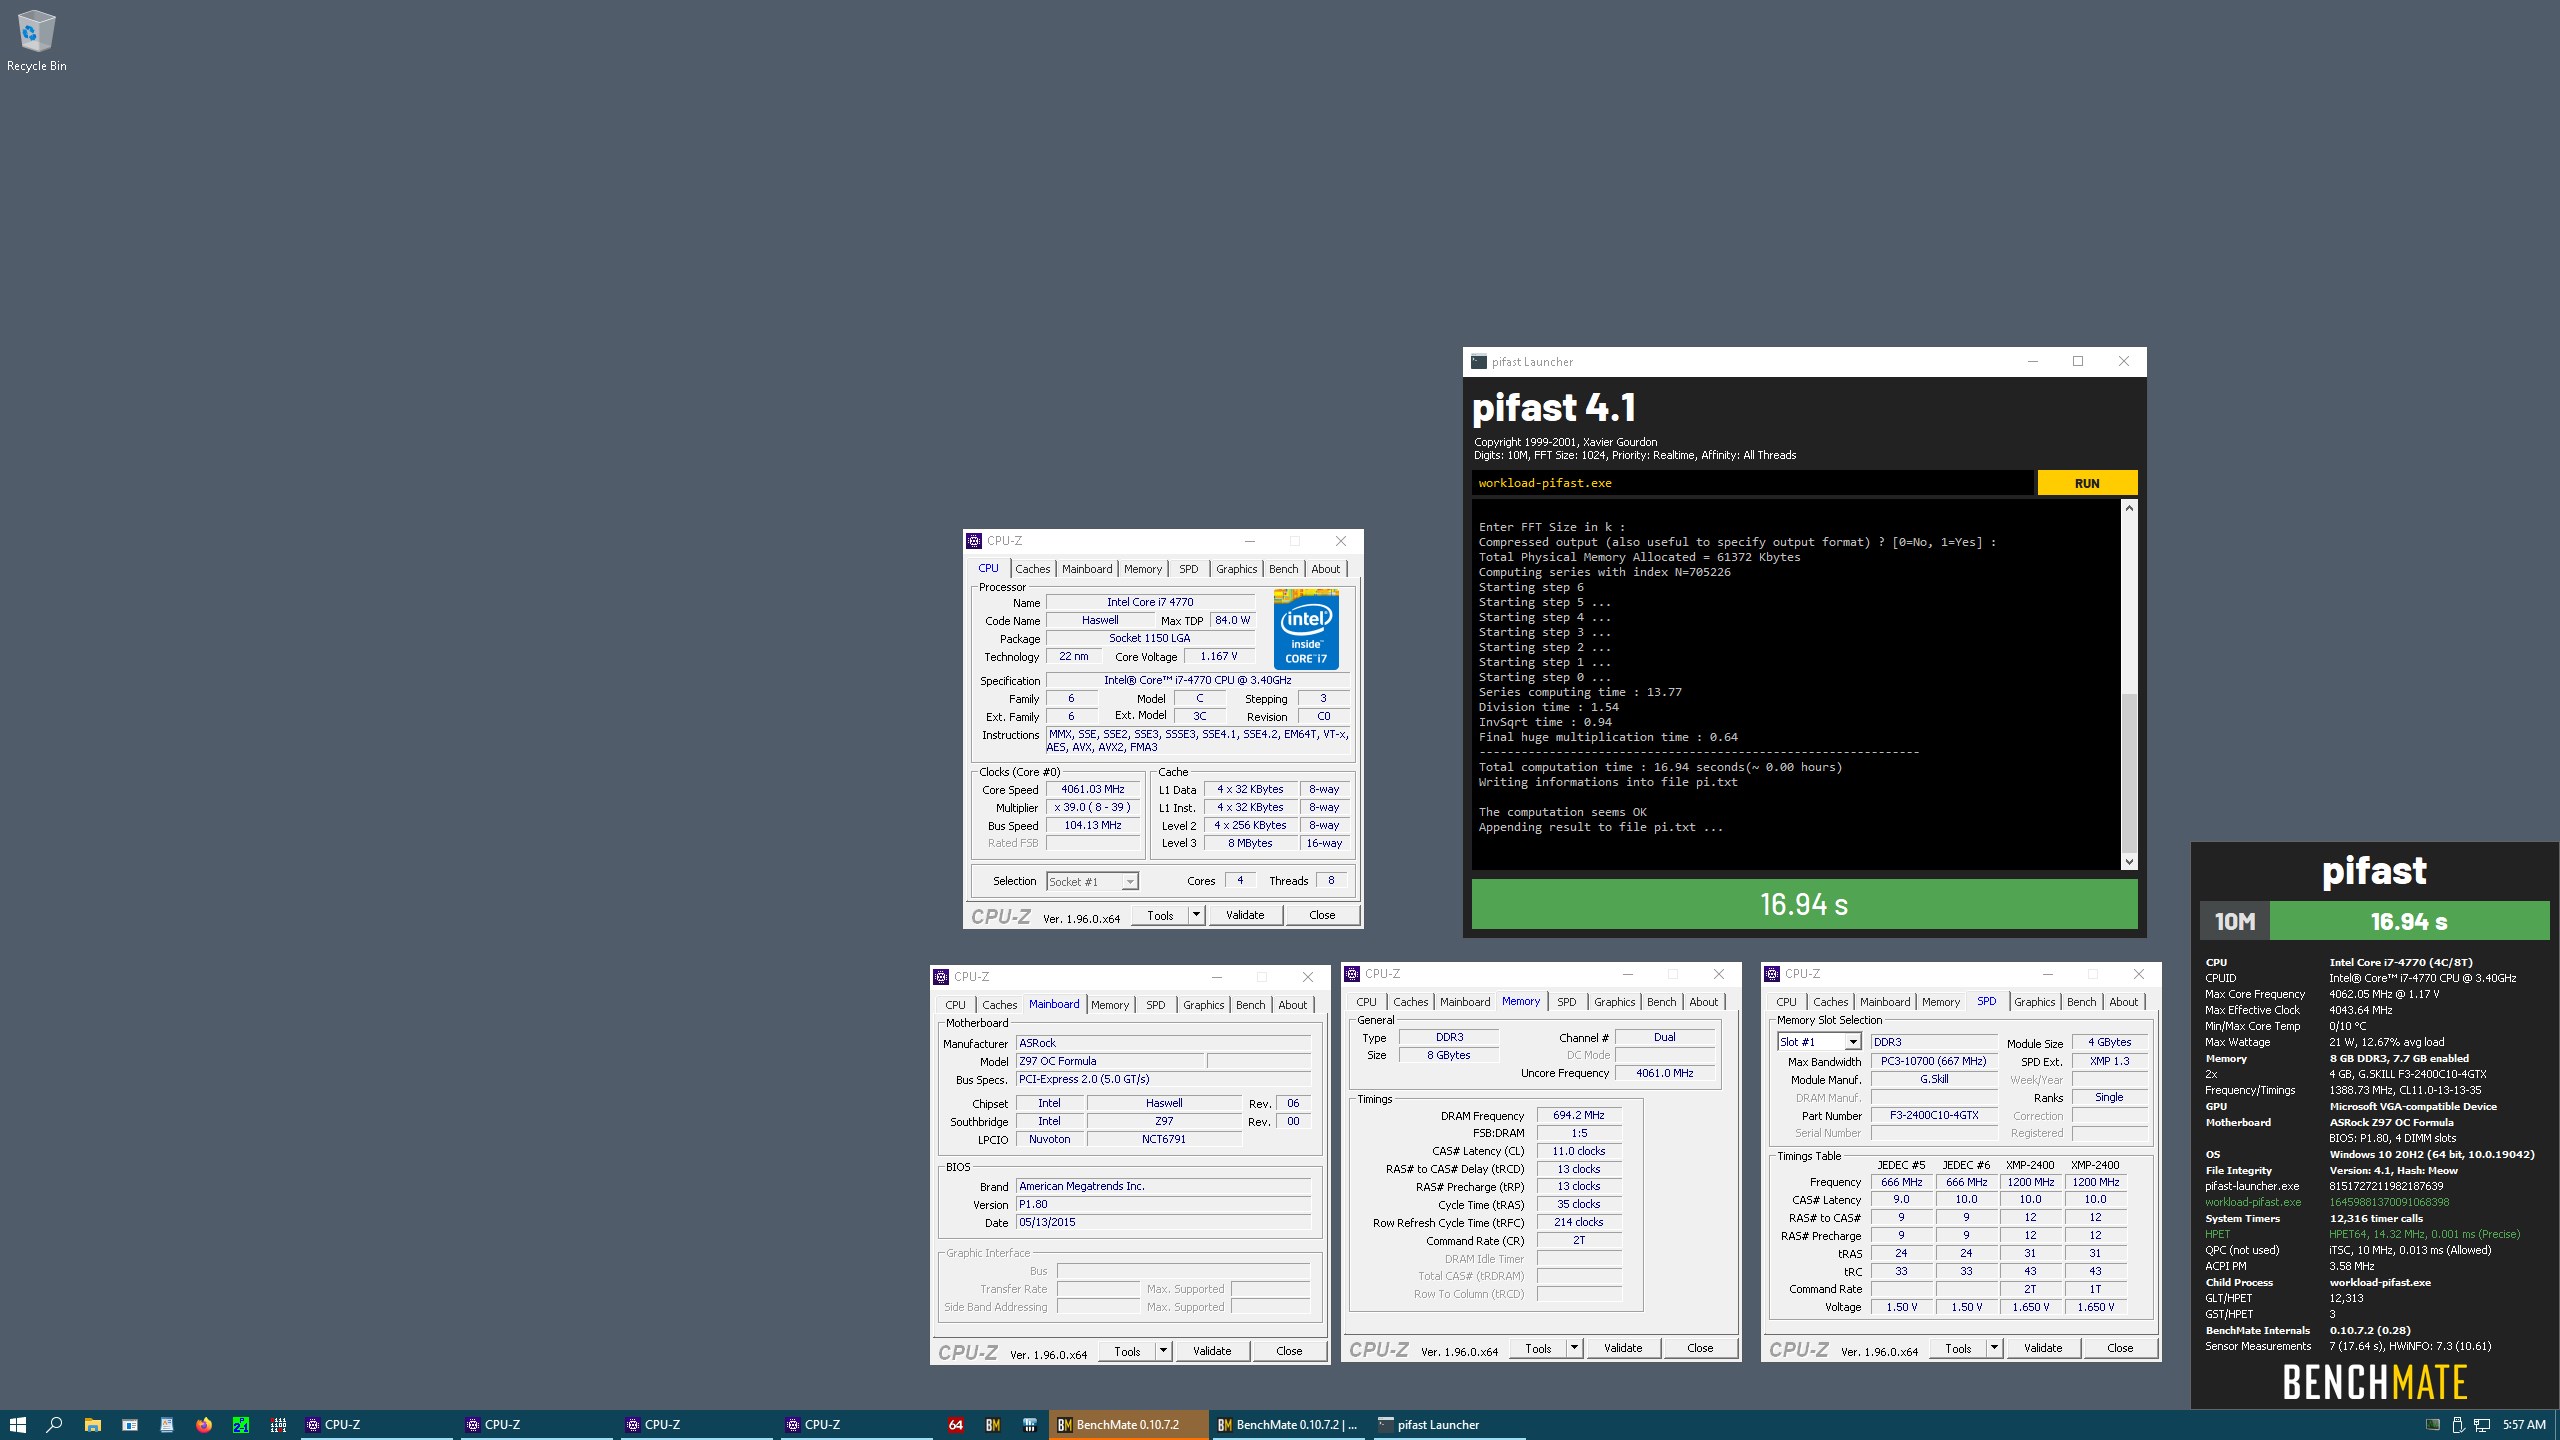Launch Firefox from the taskbar
The image size is (2560, 1440).
pyautogui.click(x=204, y=1424)
